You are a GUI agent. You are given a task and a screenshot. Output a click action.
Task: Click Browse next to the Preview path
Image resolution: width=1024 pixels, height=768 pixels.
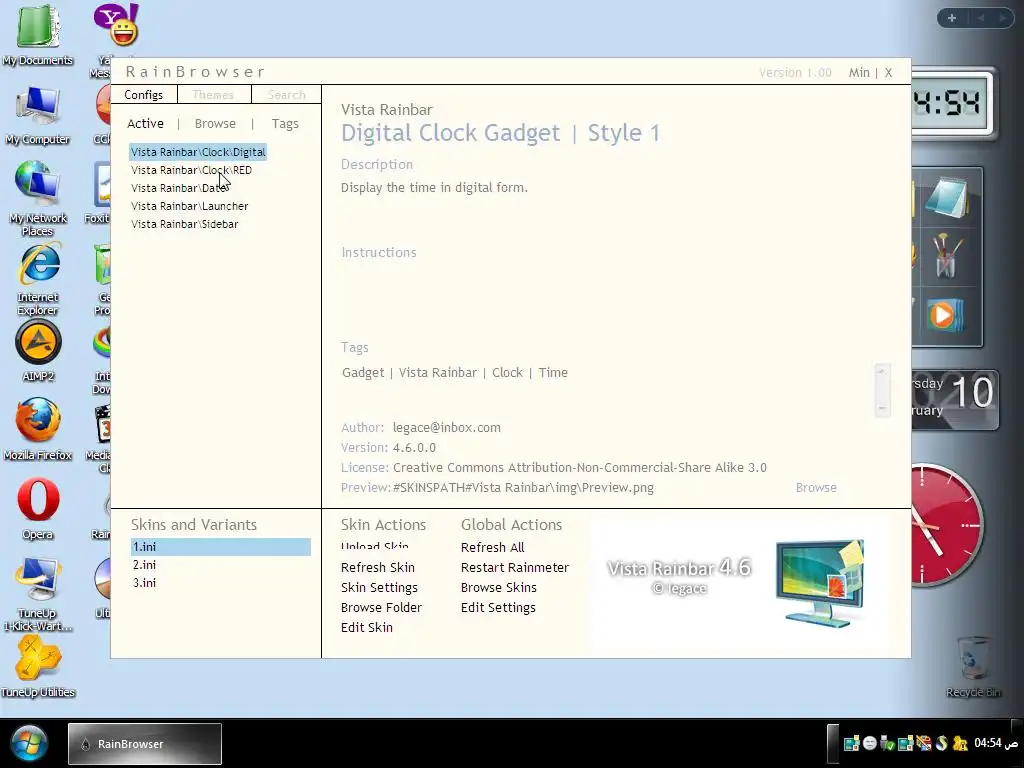point(816,488)
